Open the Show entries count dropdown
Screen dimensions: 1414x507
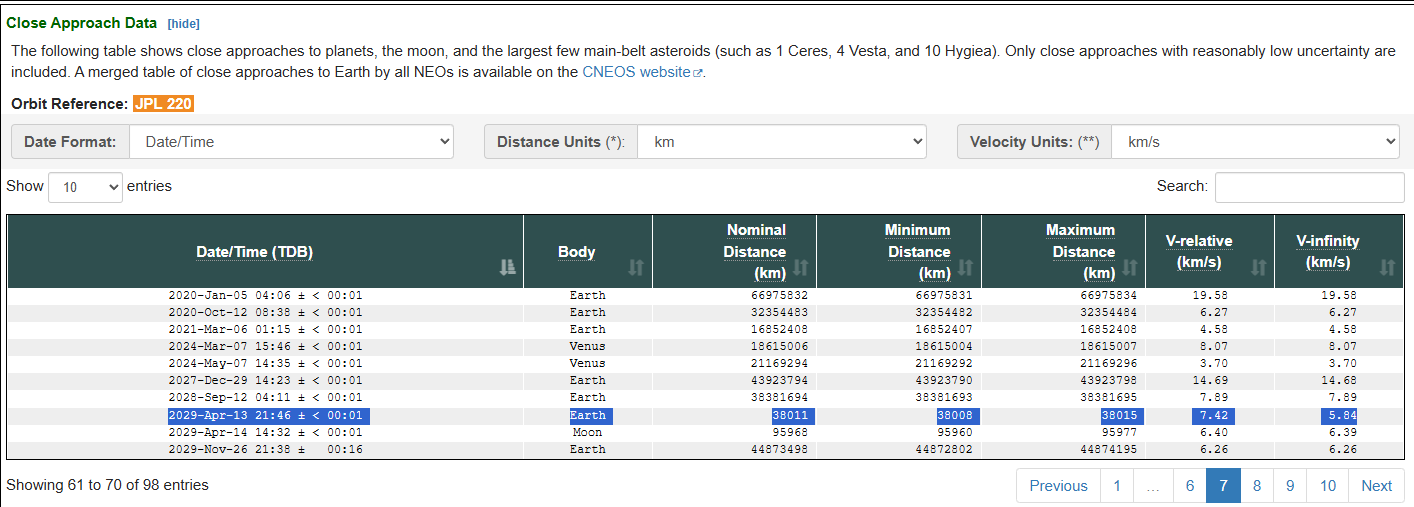click(85, 187)
